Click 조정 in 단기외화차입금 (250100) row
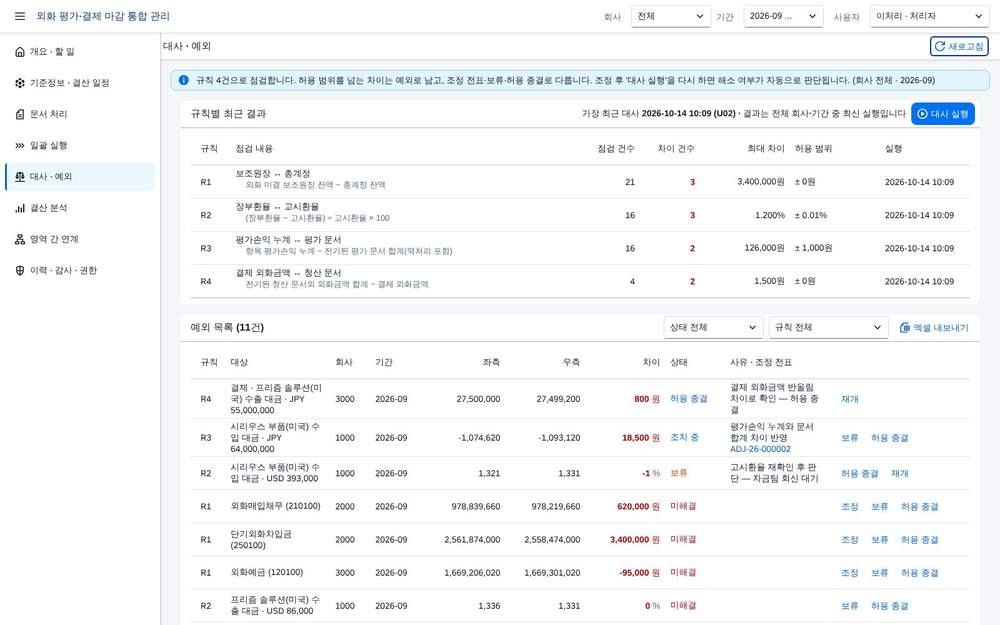 [849, 540]
